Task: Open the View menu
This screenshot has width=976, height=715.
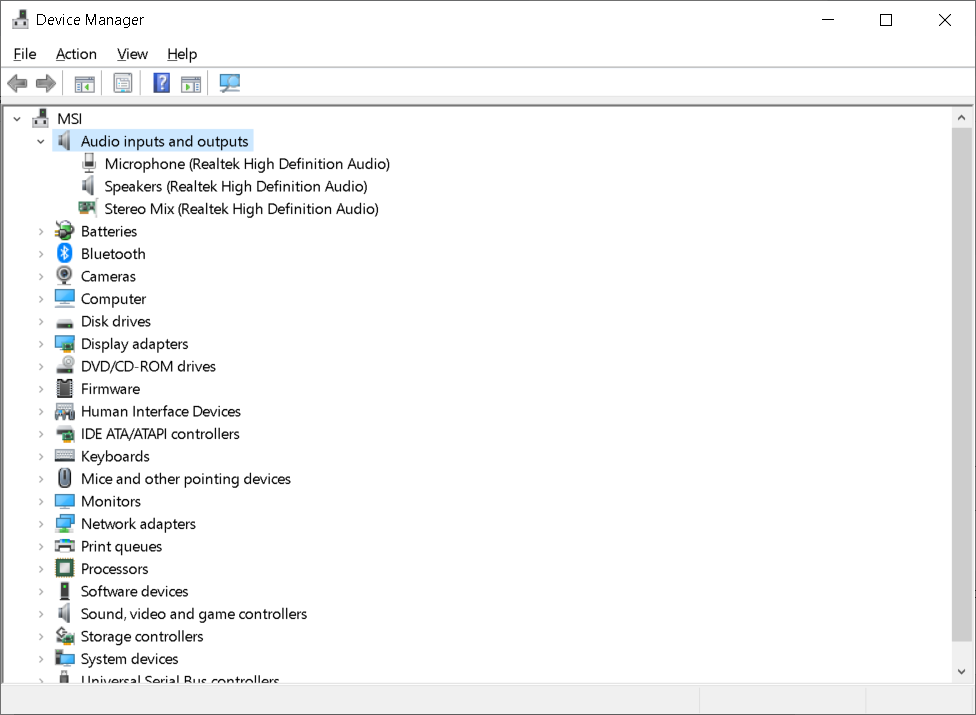Action: (x=133, y=54)
